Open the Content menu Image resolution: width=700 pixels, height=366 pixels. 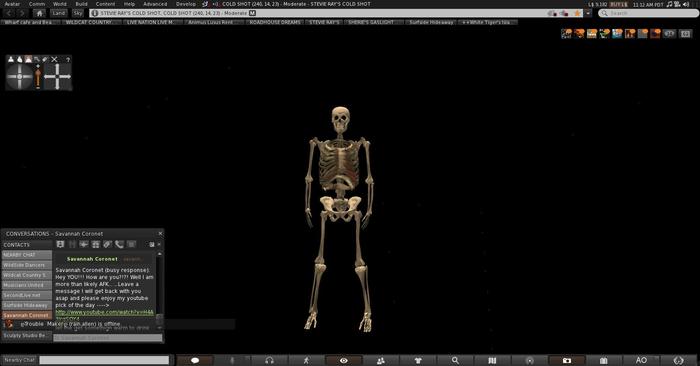pos(105,4)
